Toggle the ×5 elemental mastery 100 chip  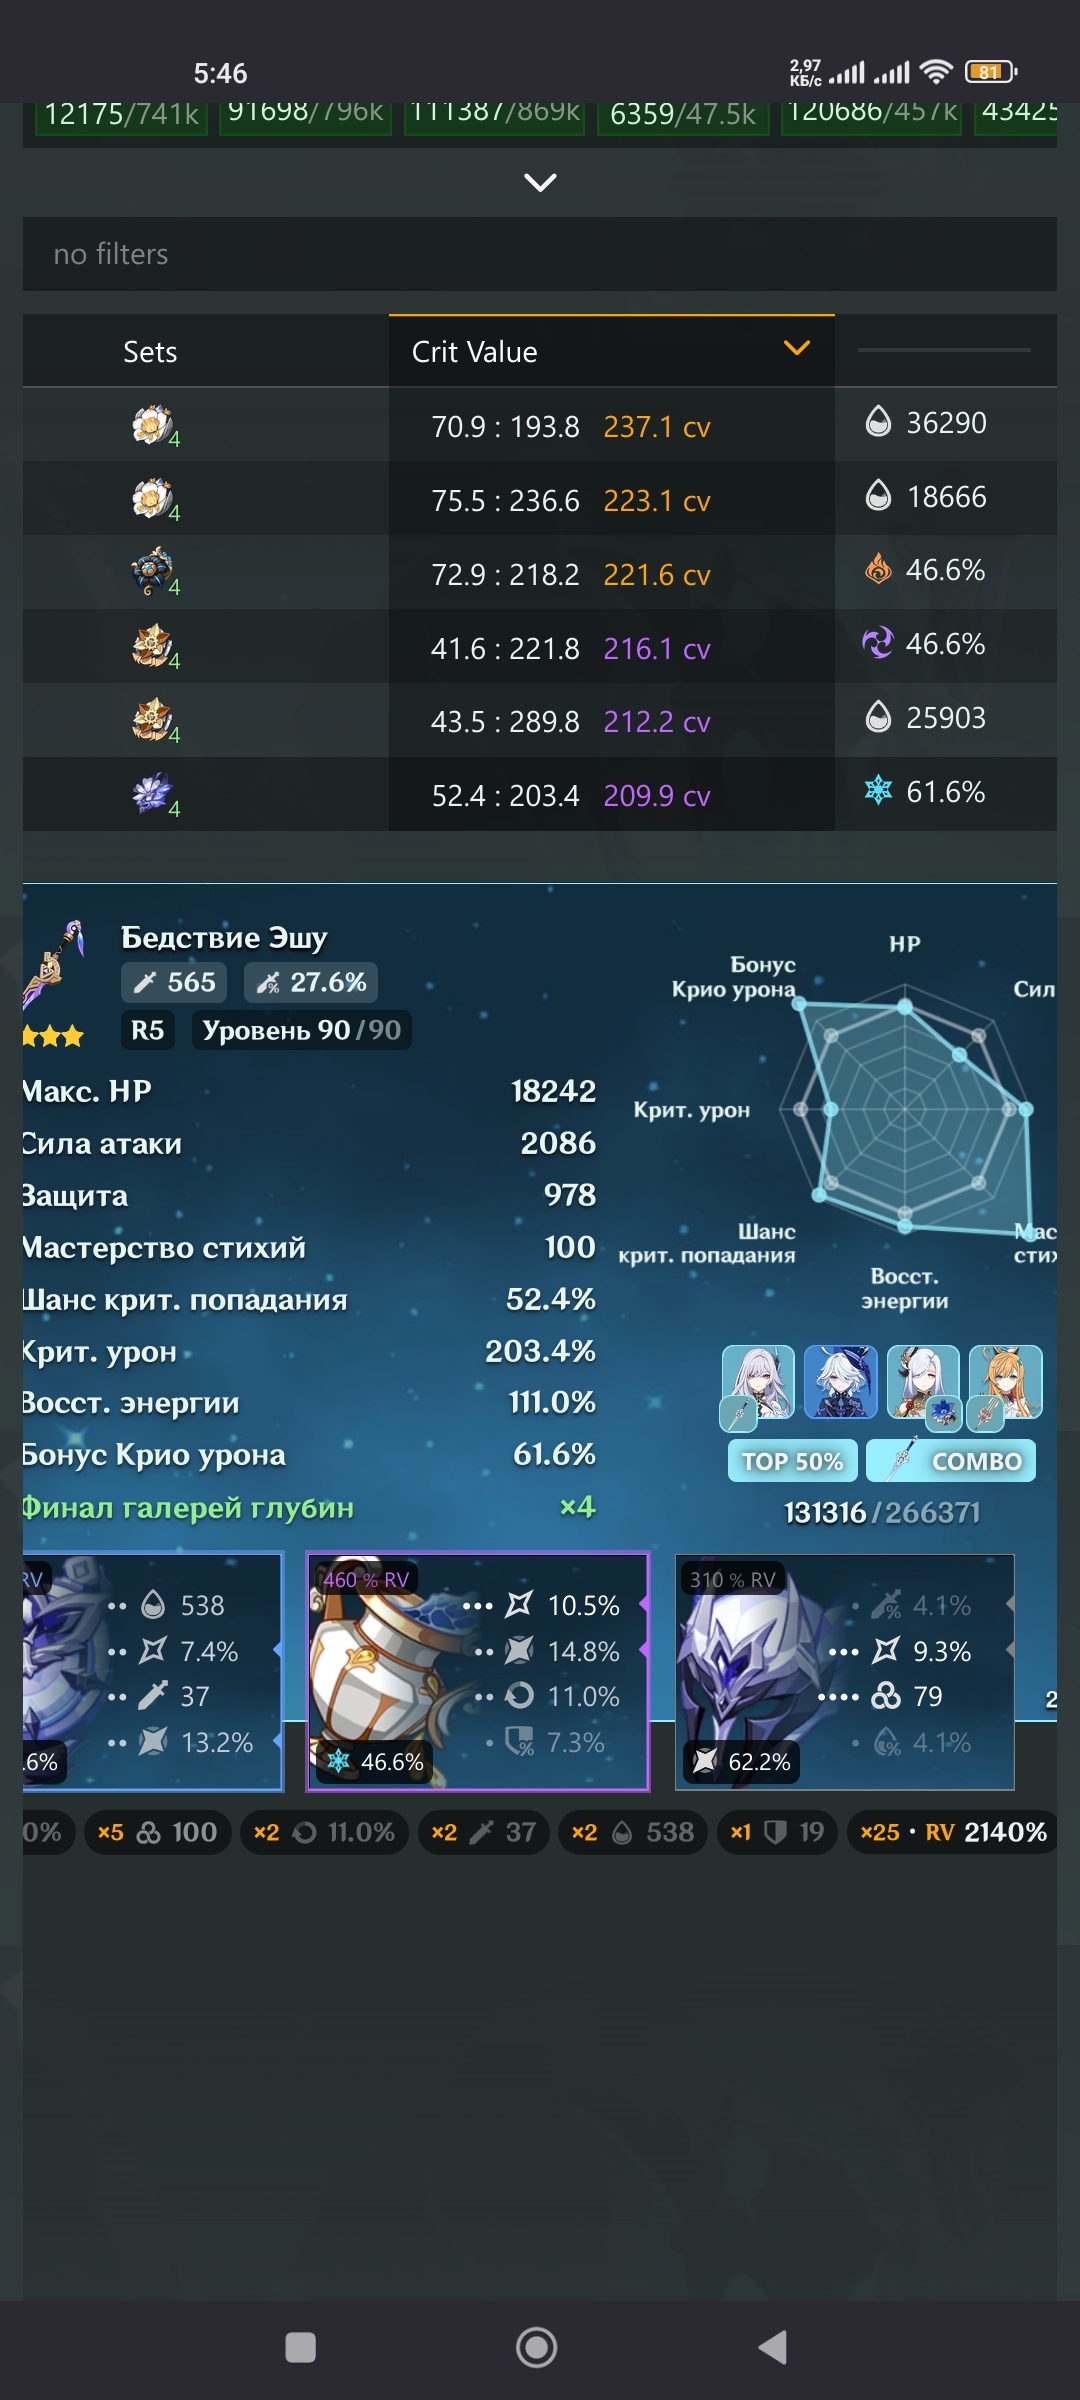point(158,1832)
